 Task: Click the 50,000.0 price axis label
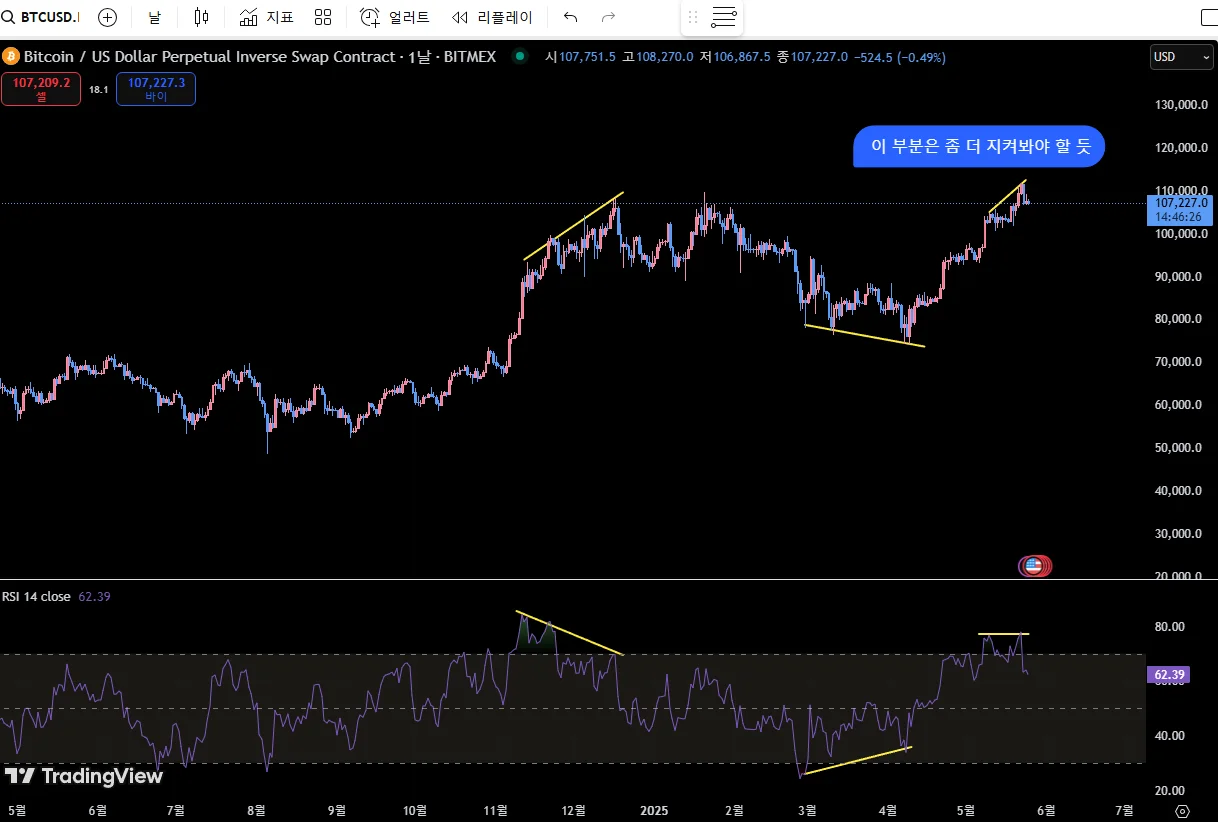point(1178,448)
